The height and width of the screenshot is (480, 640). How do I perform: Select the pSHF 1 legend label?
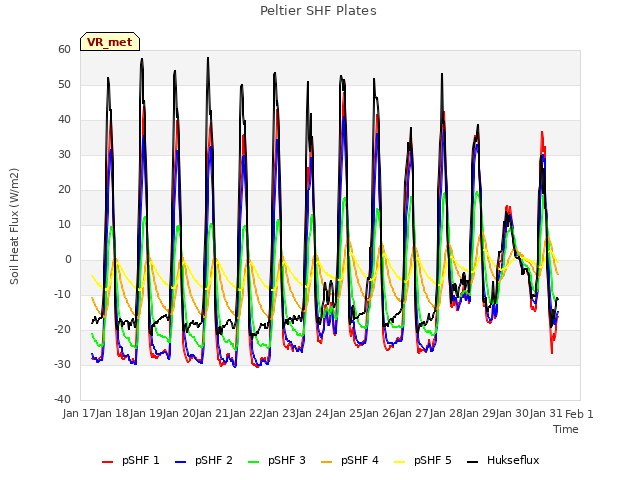[141, 460]
